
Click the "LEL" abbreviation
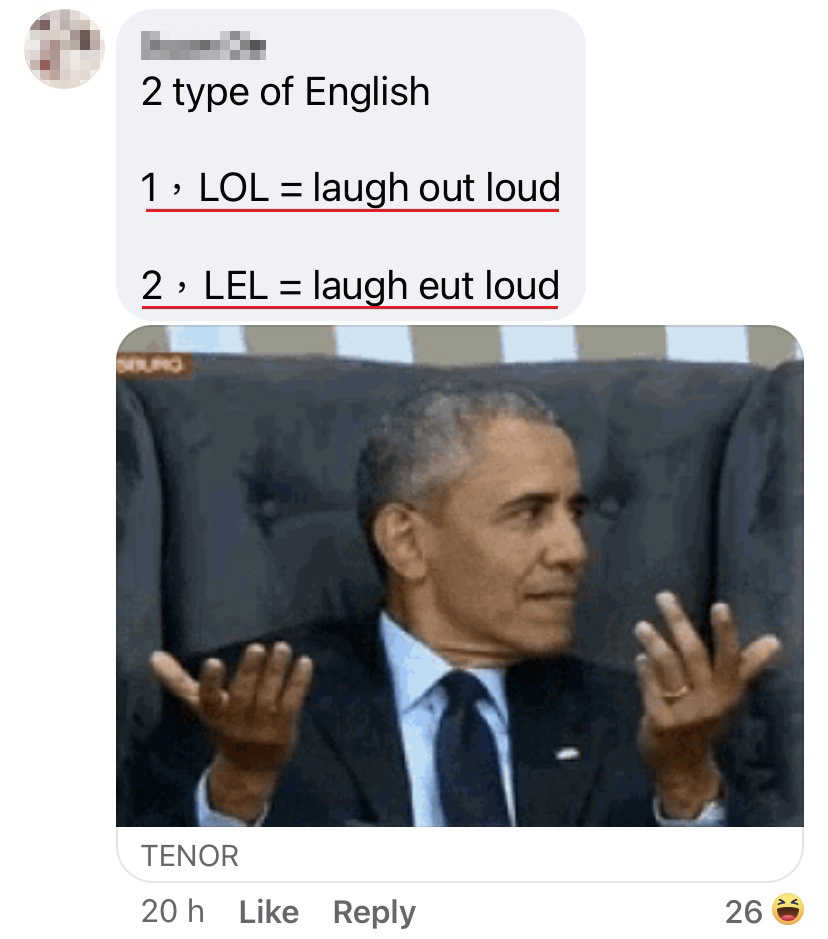(236, 285)
